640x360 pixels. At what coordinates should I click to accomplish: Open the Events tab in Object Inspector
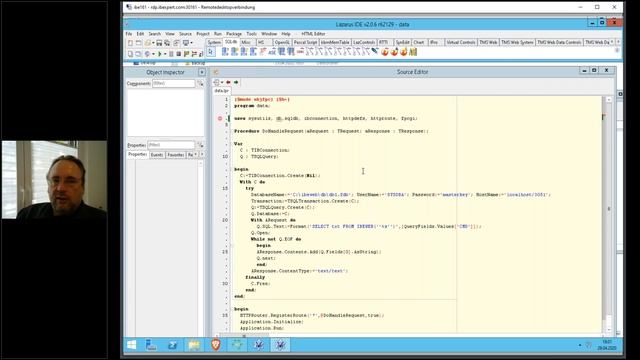pos(157,155)
